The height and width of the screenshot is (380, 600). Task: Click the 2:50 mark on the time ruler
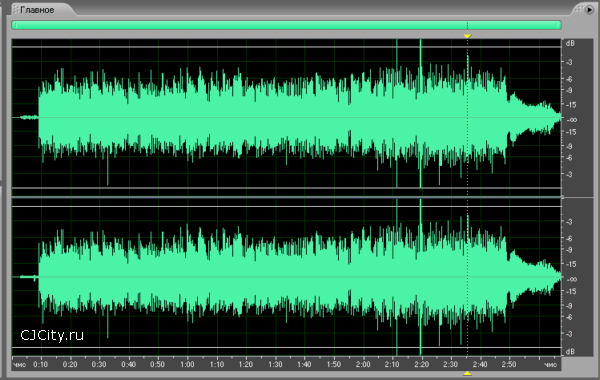click(x=509, y=364)
